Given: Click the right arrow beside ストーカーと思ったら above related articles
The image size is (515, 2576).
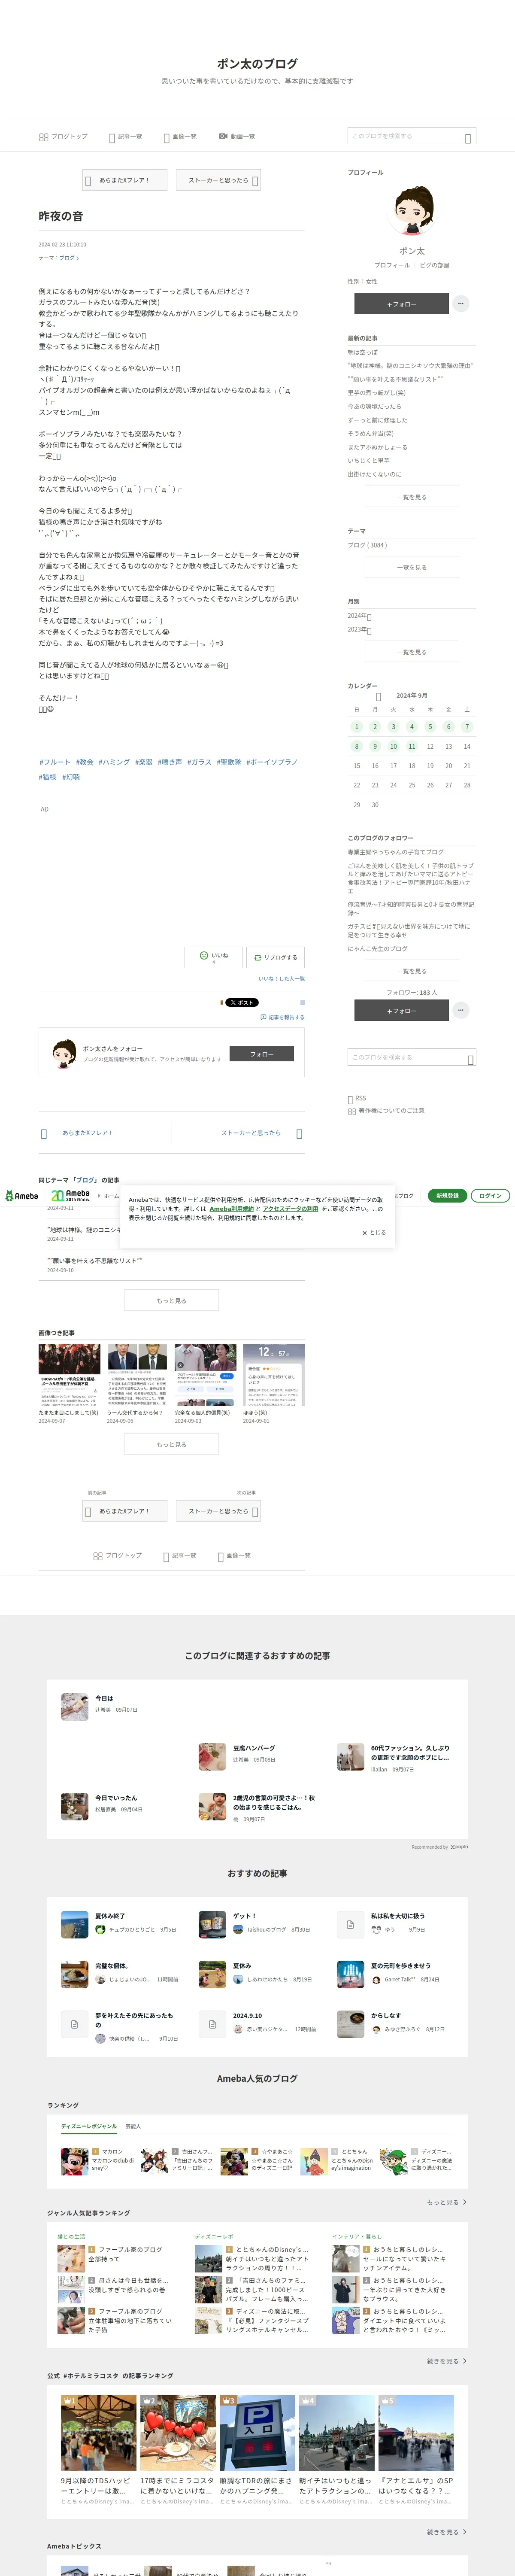Looking at the screenshot, I should [299, 1134].
